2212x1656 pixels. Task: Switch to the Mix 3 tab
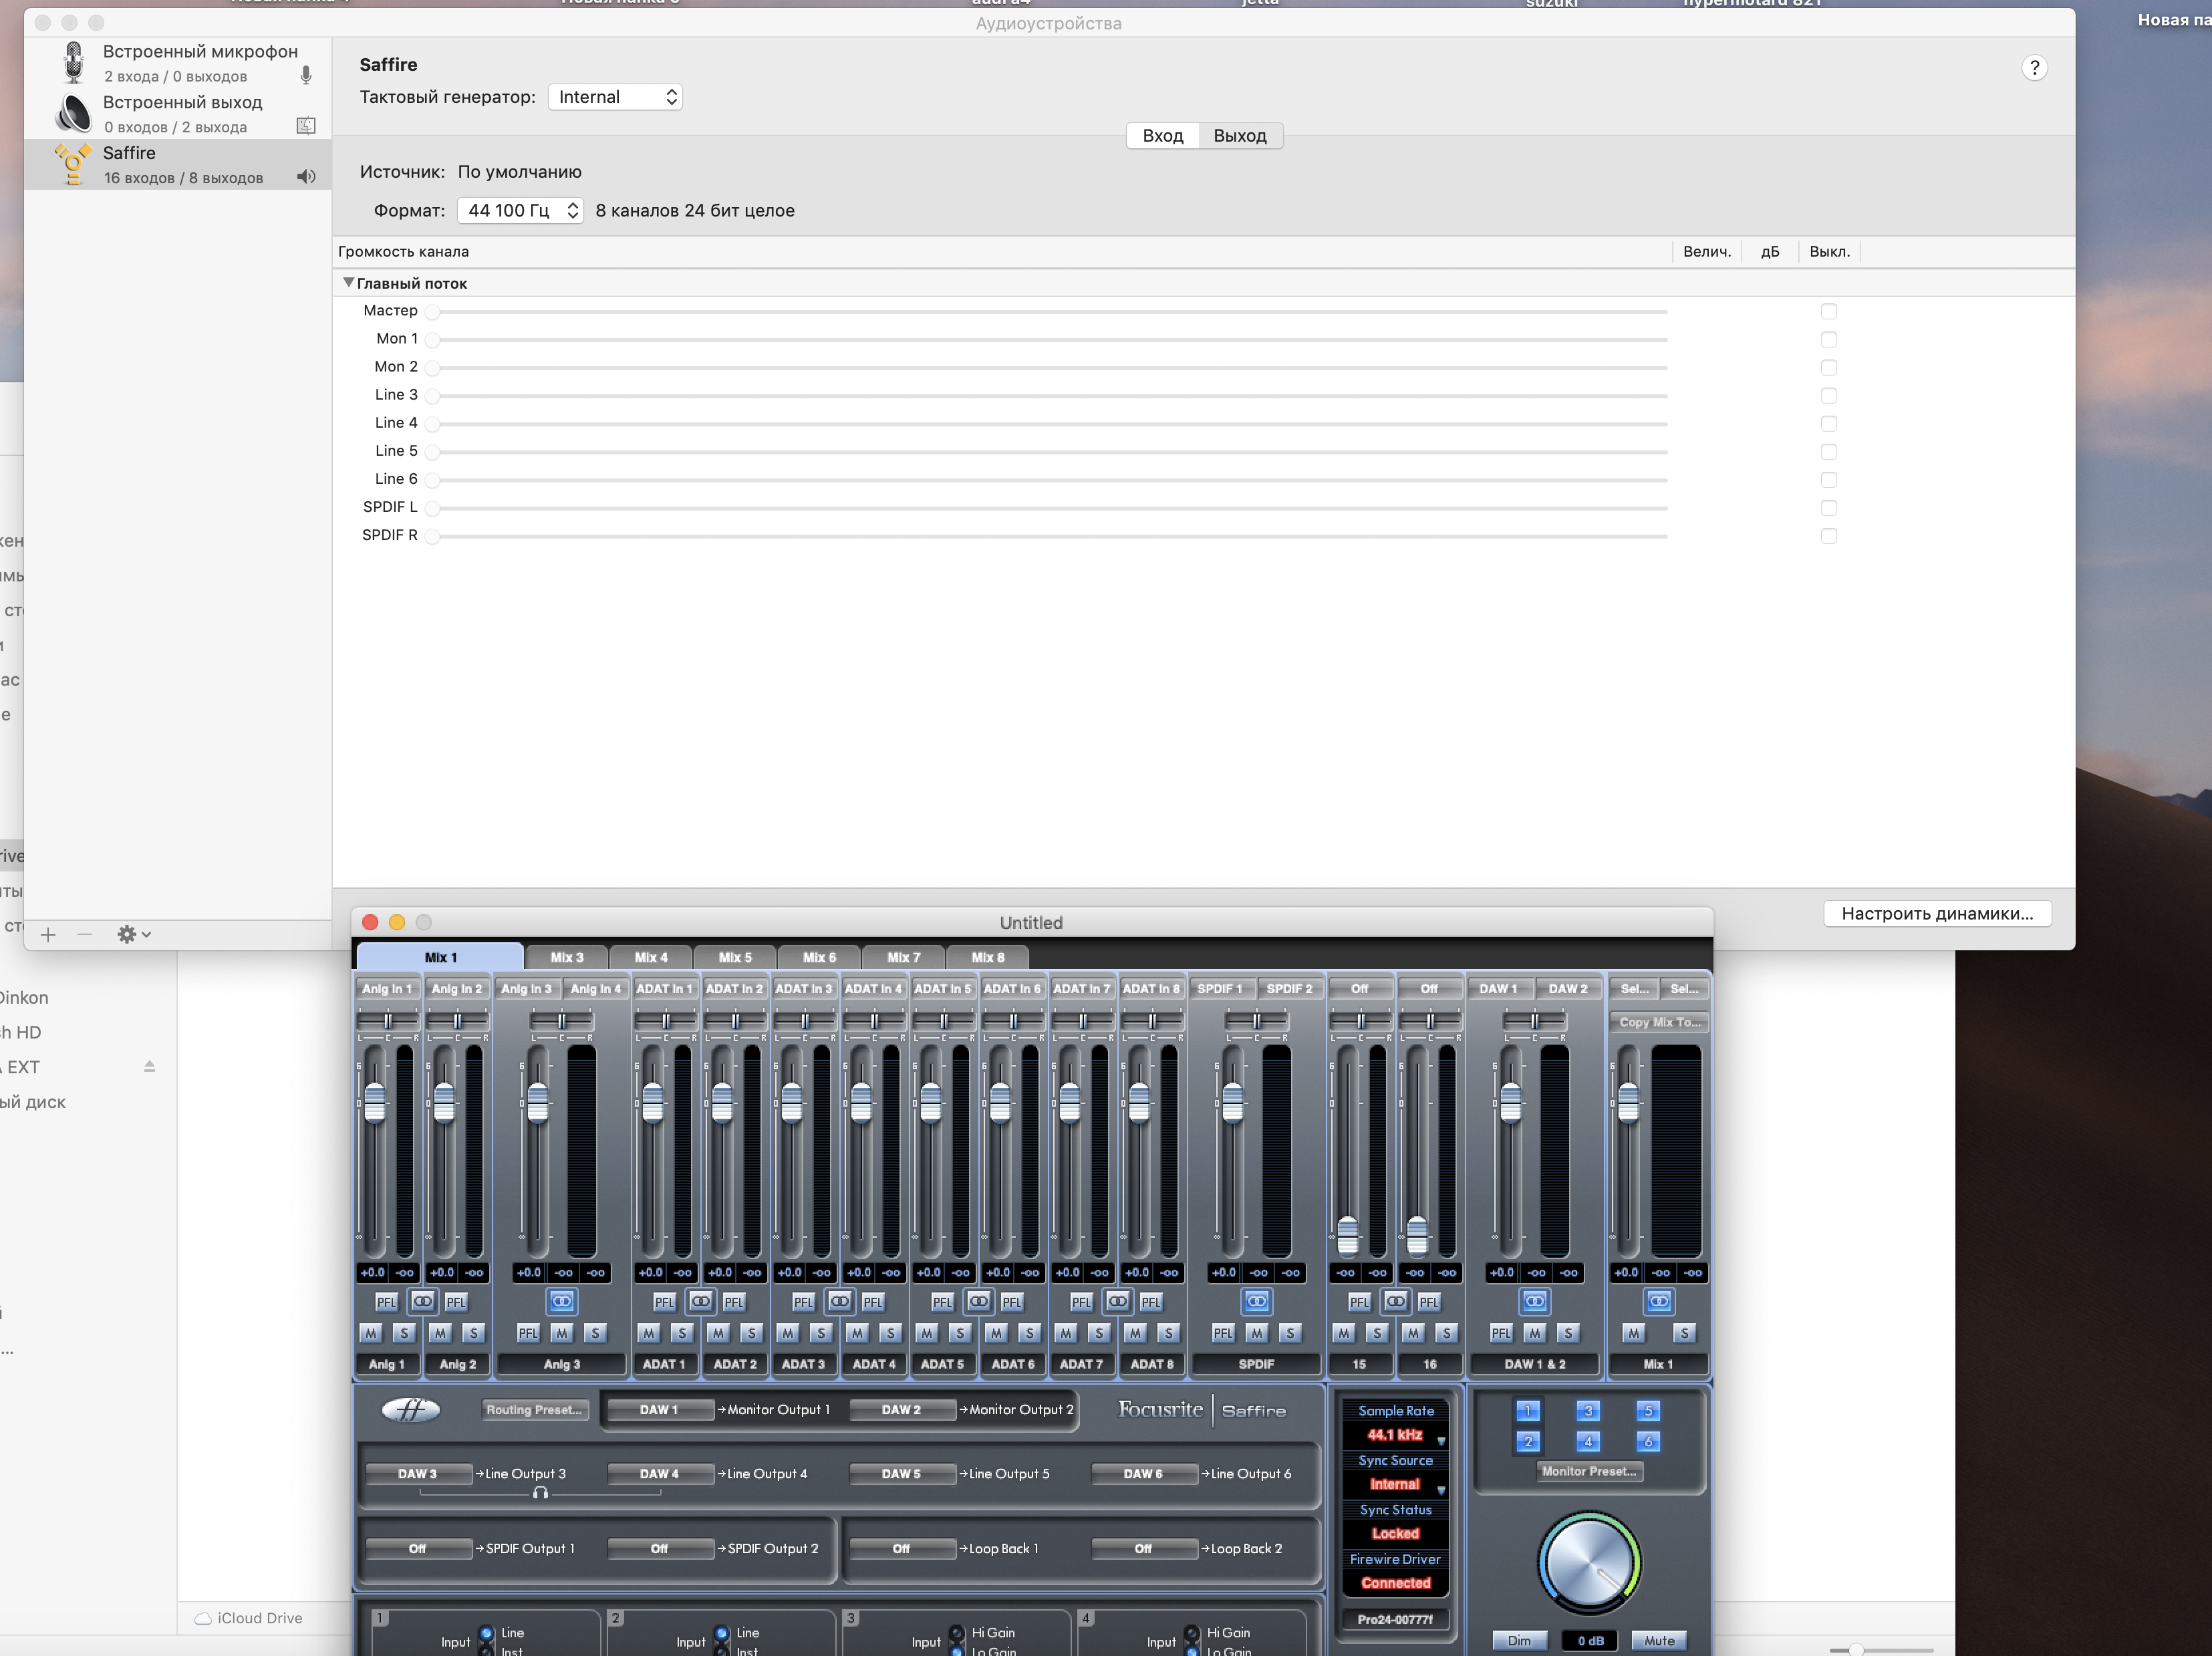click(x=566, y=957)
